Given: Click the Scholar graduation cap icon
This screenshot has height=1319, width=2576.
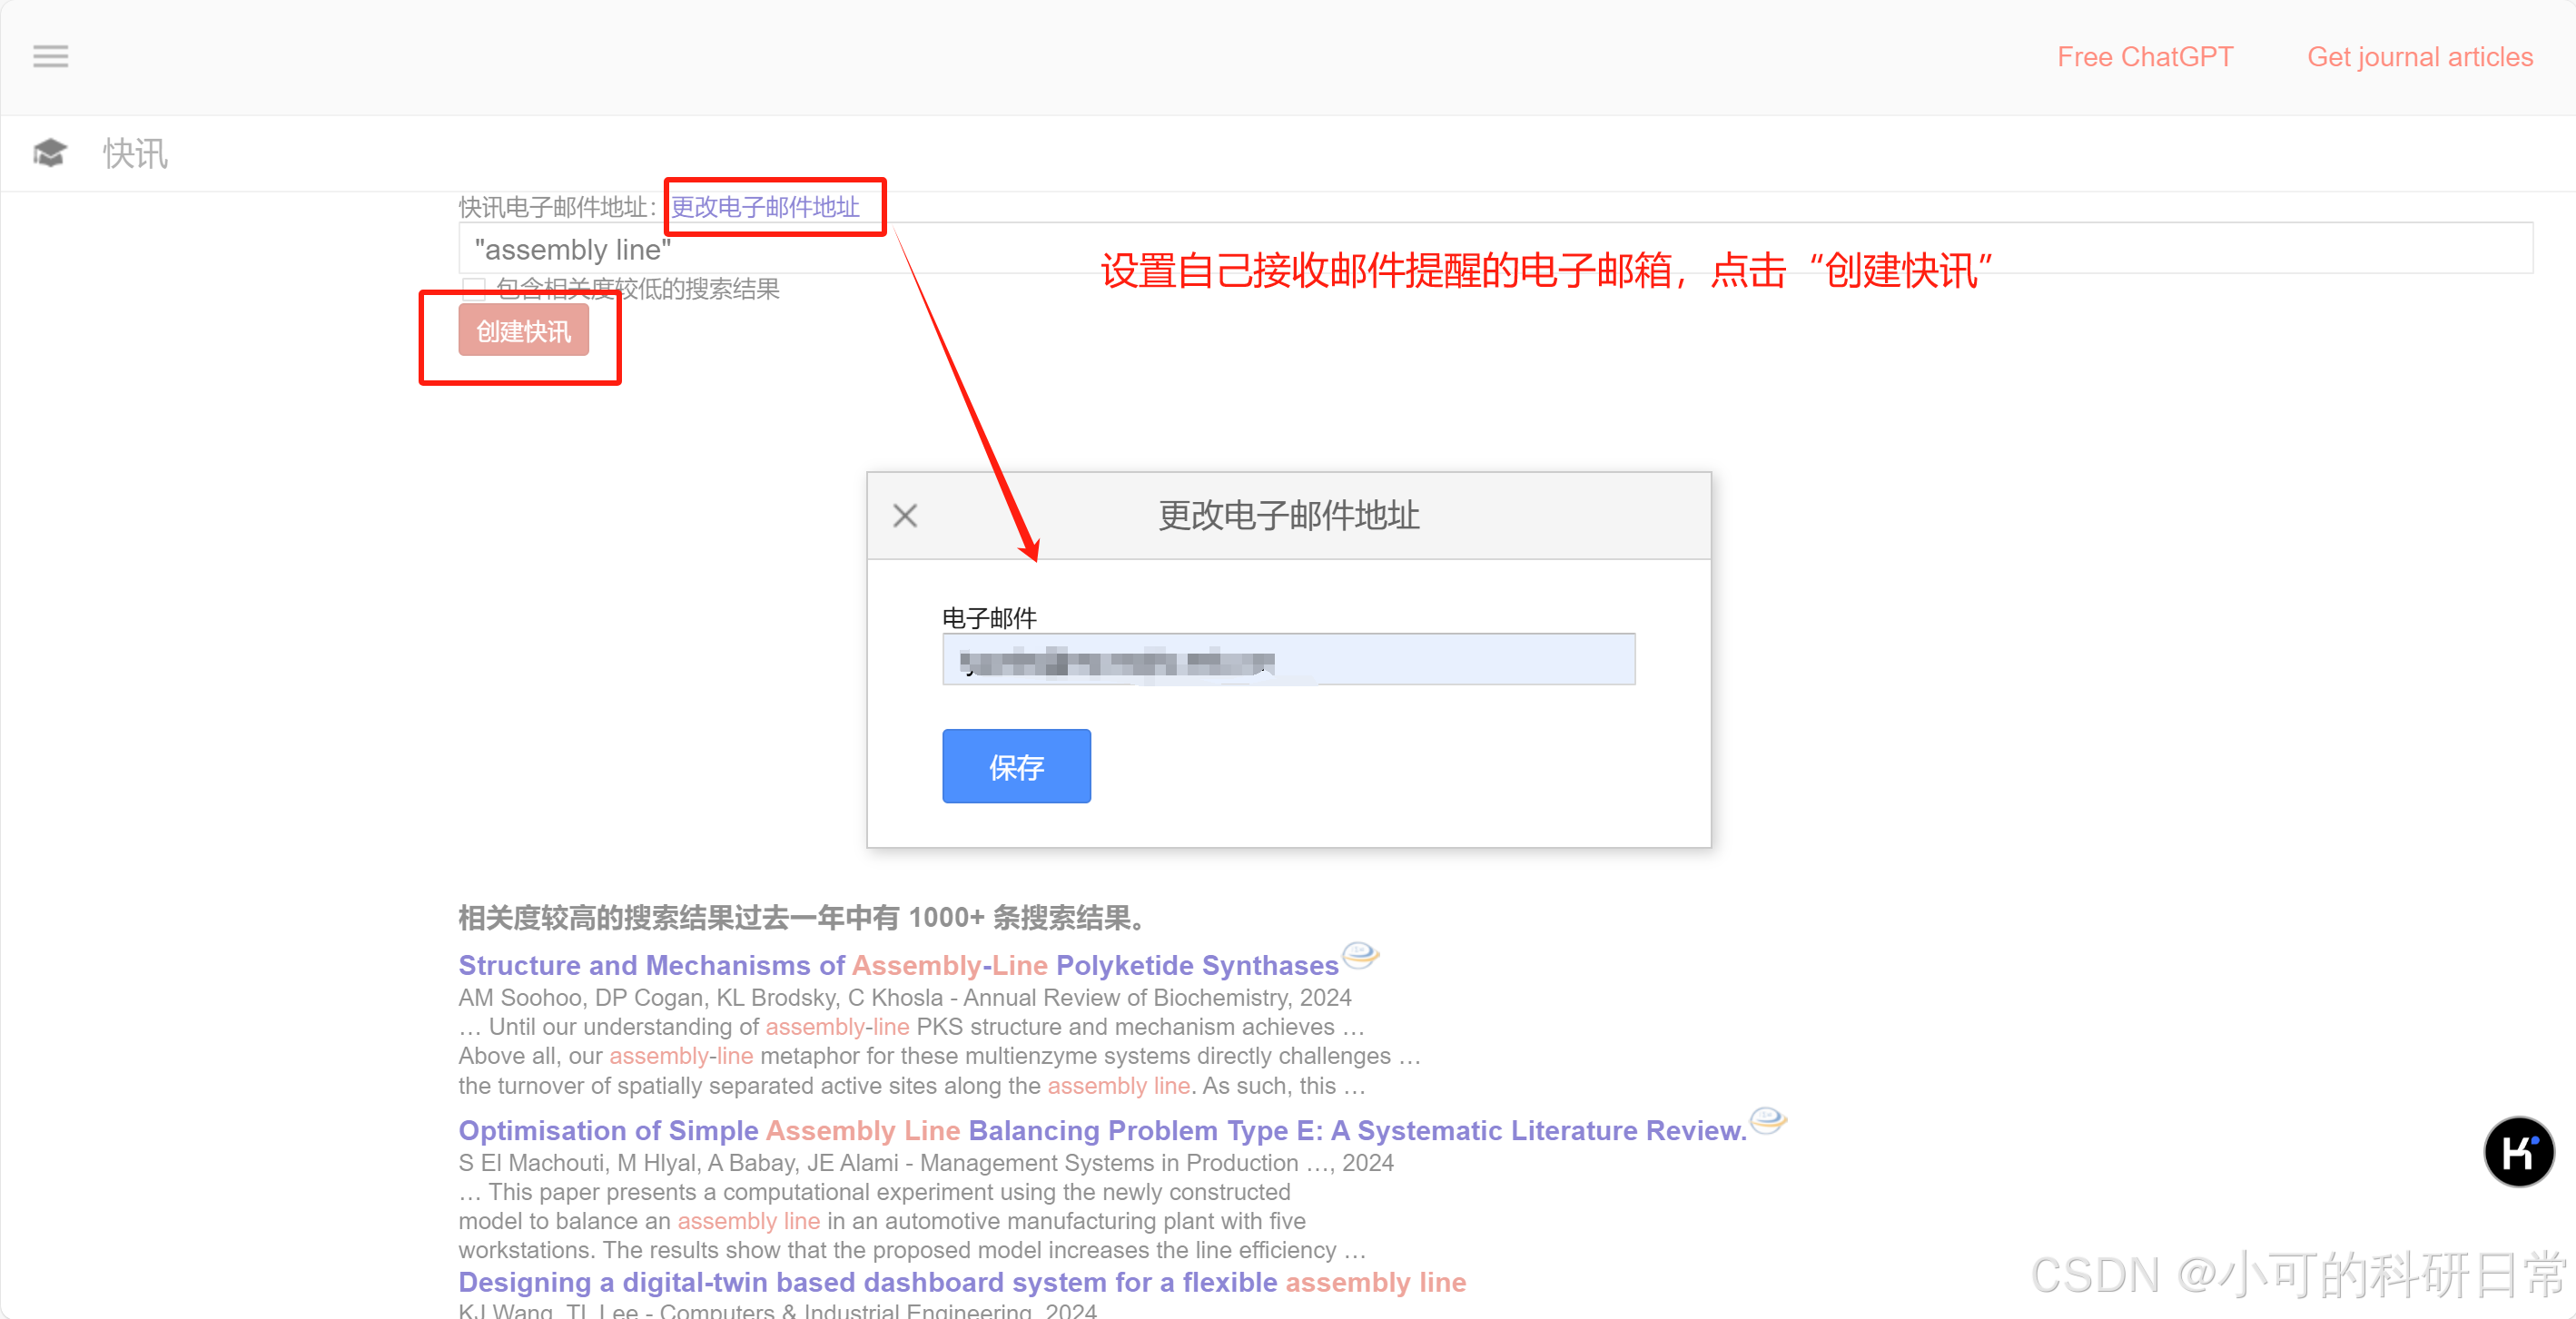Looking at the screenshot, I should 50,153.
